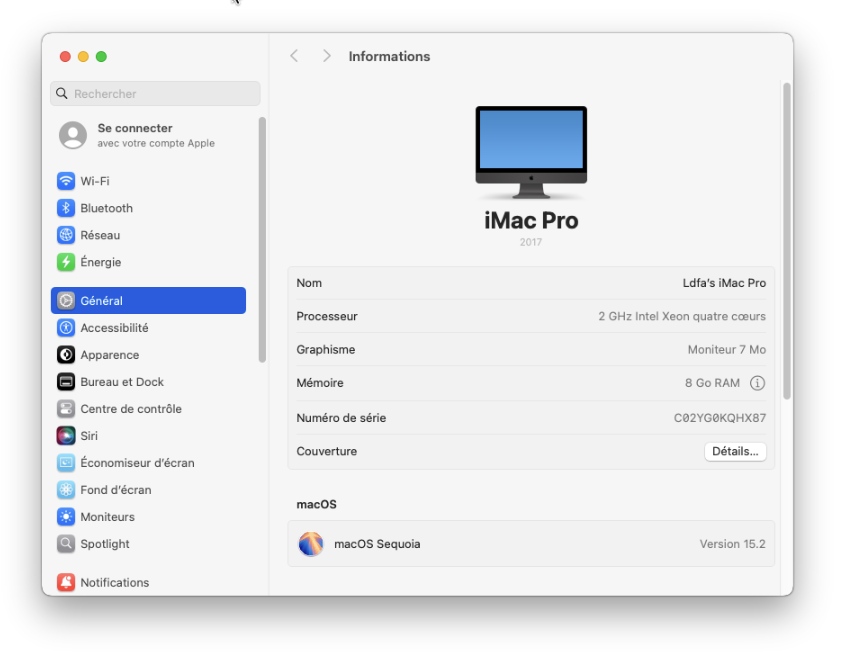This screenshot has height=659, width=850.
Task: Click the Spotlight magnifier icon
Action: (66, 544)
